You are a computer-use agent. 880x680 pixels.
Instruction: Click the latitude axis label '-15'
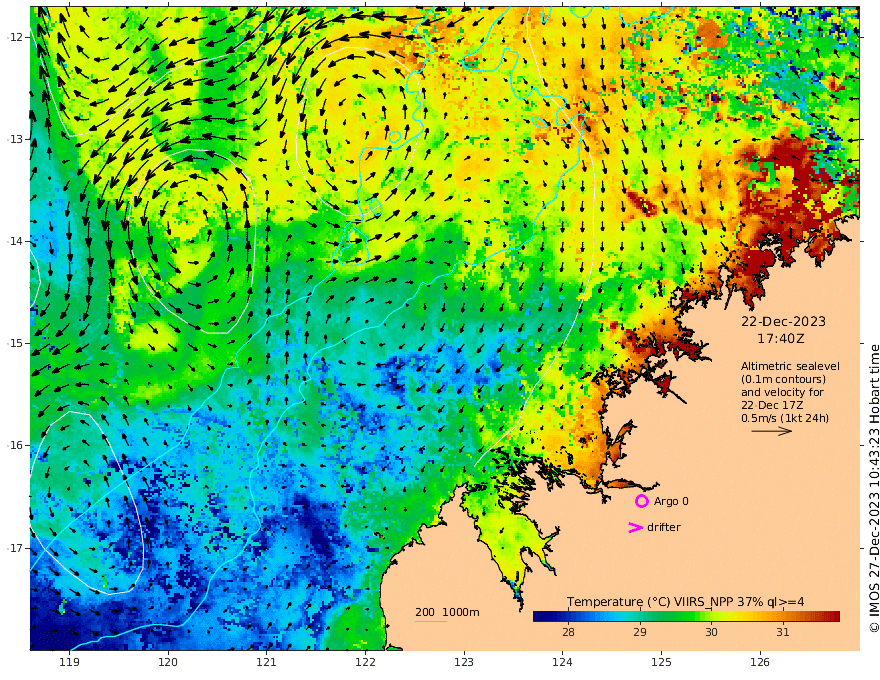point(15,343)
